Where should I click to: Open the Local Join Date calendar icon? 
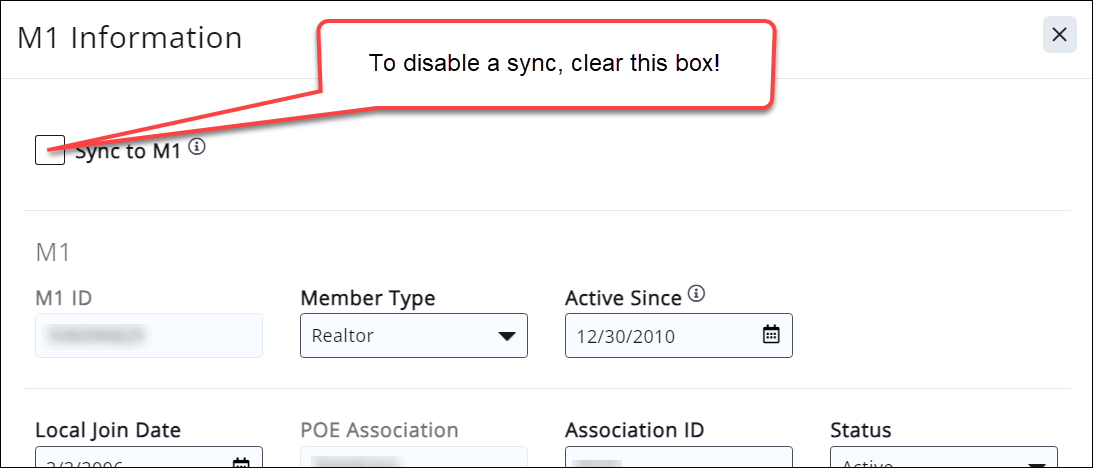[241, 462]
